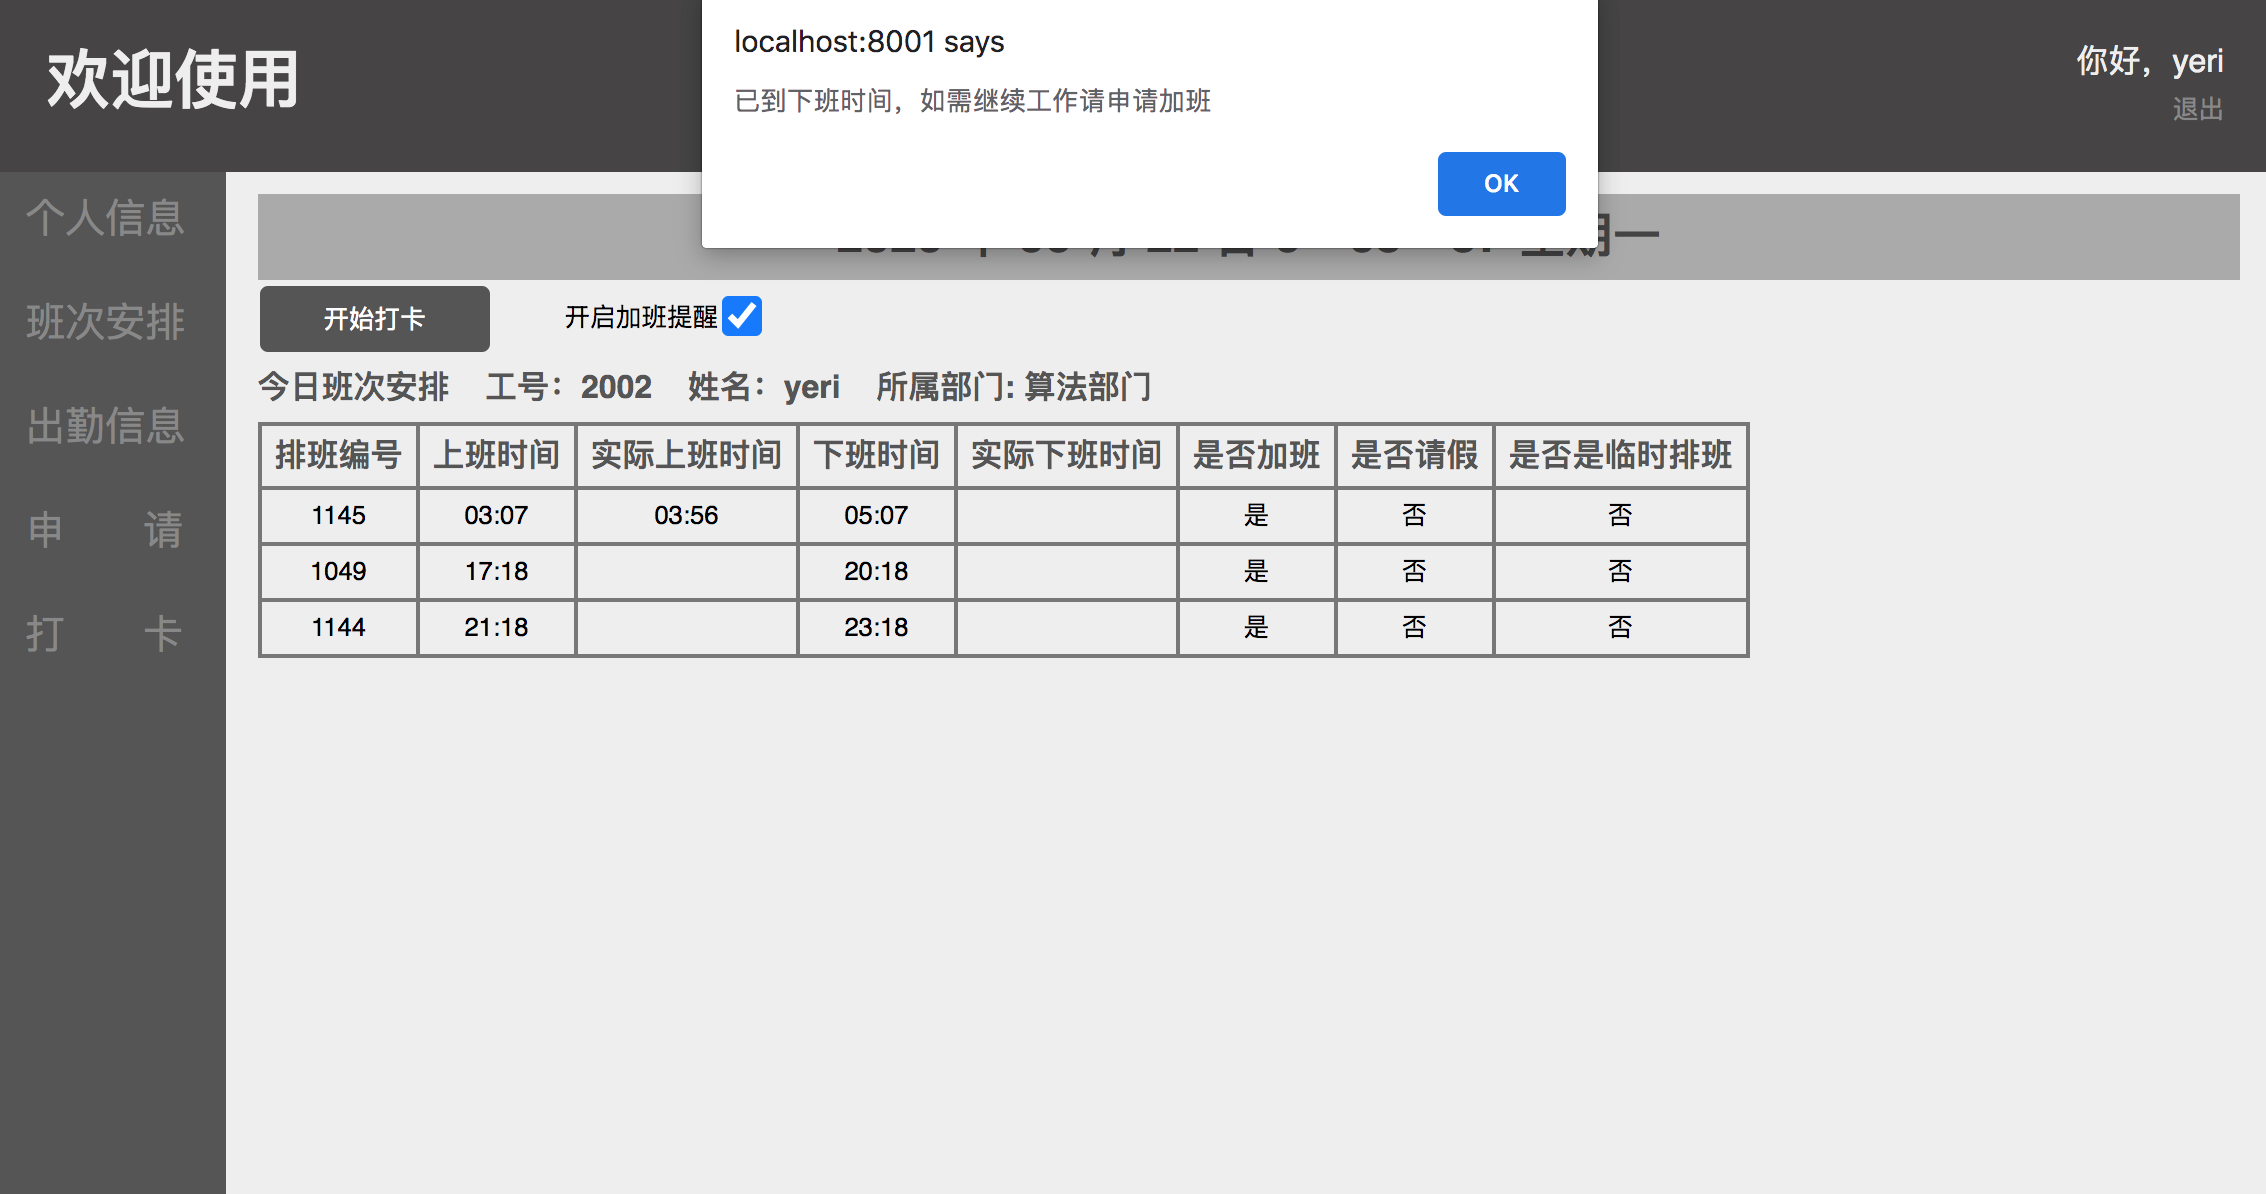Click the 排班编号 column header
This screenshot has width=2266, height=1194.
pyautogui.click(x=338, y=455)
